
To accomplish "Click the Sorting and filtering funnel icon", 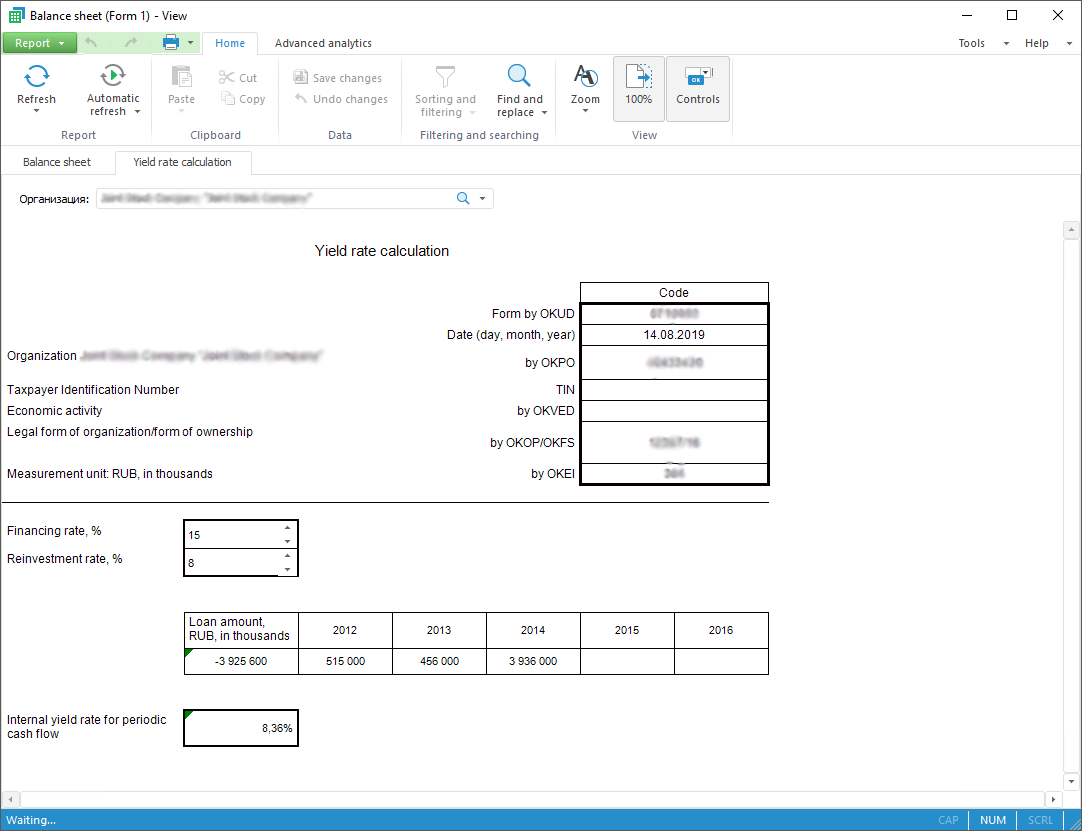I will (x=445, y=76).
